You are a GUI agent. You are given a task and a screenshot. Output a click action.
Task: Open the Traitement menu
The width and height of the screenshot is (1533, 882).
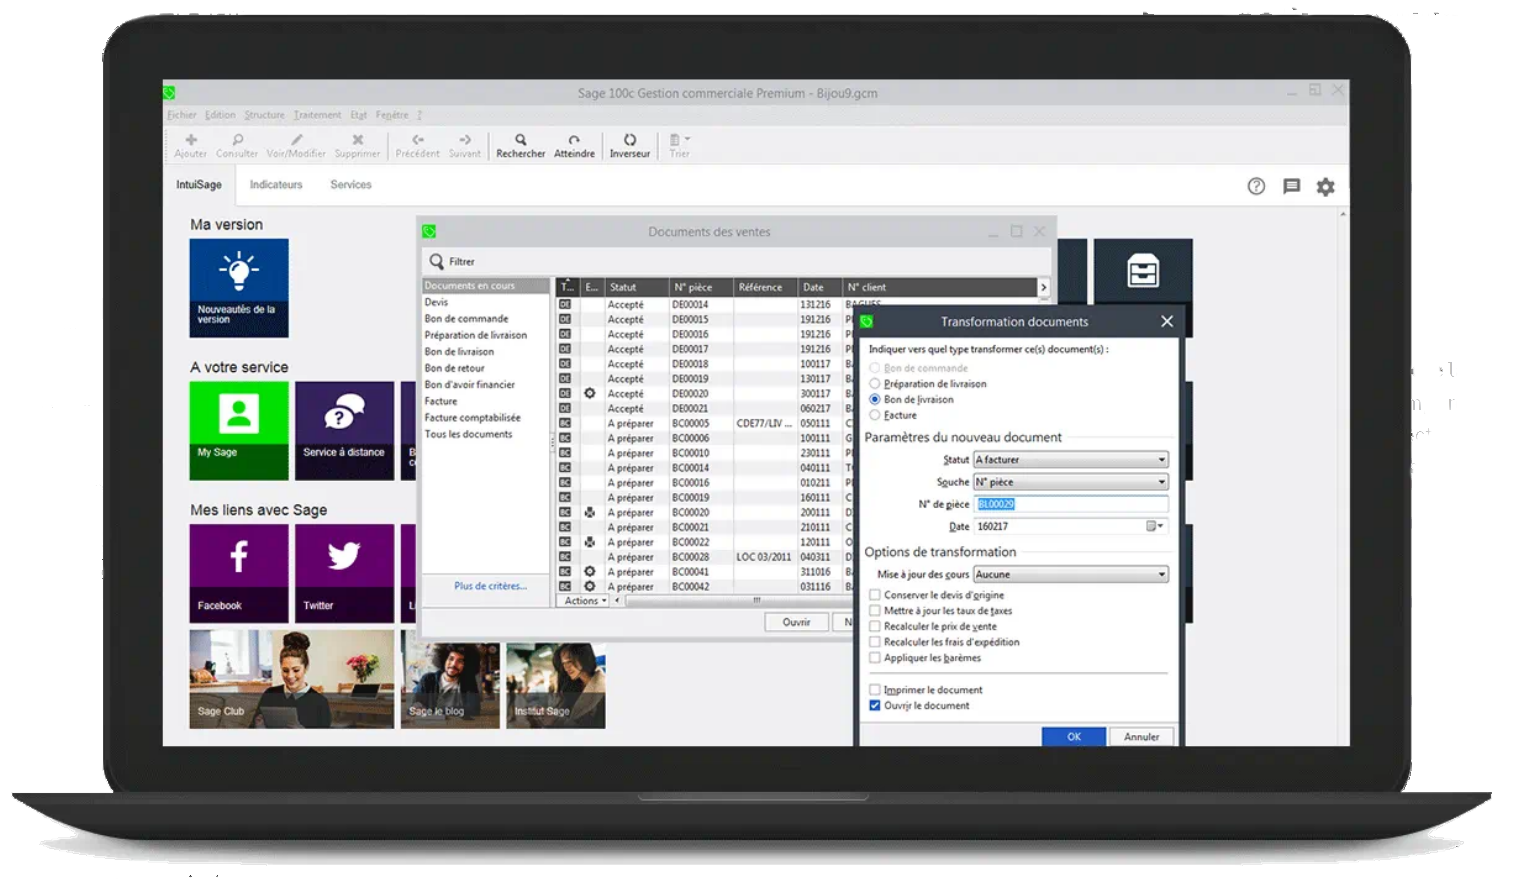[x=317, y=115]
